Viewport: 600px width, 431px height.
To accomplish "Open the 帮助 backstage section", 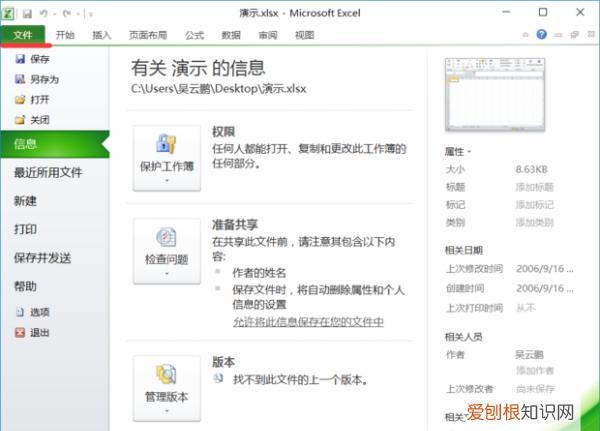I will [x=25, y=286].
